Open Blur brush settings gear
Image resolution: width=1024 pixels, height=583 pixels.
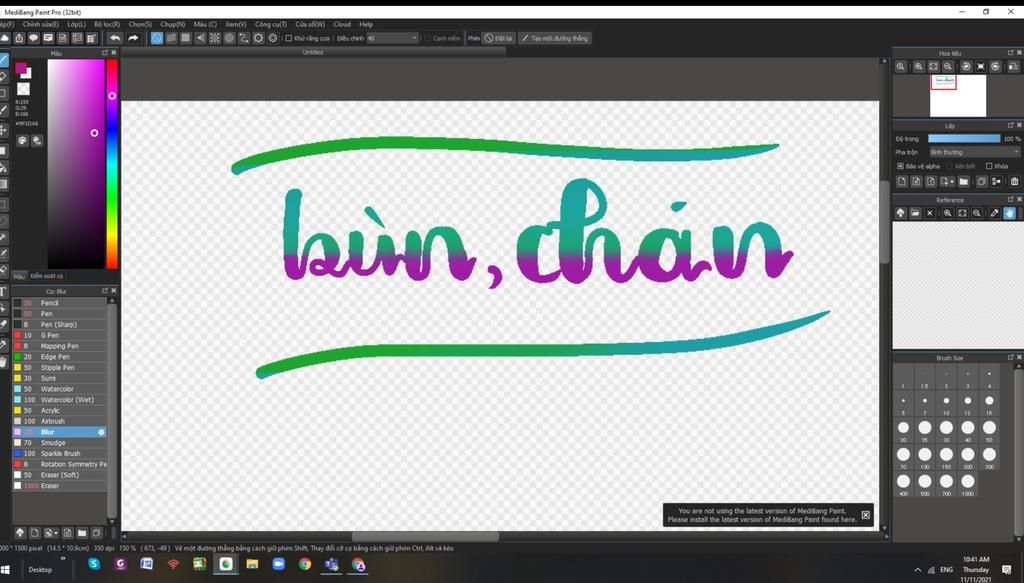pos(101,432)
